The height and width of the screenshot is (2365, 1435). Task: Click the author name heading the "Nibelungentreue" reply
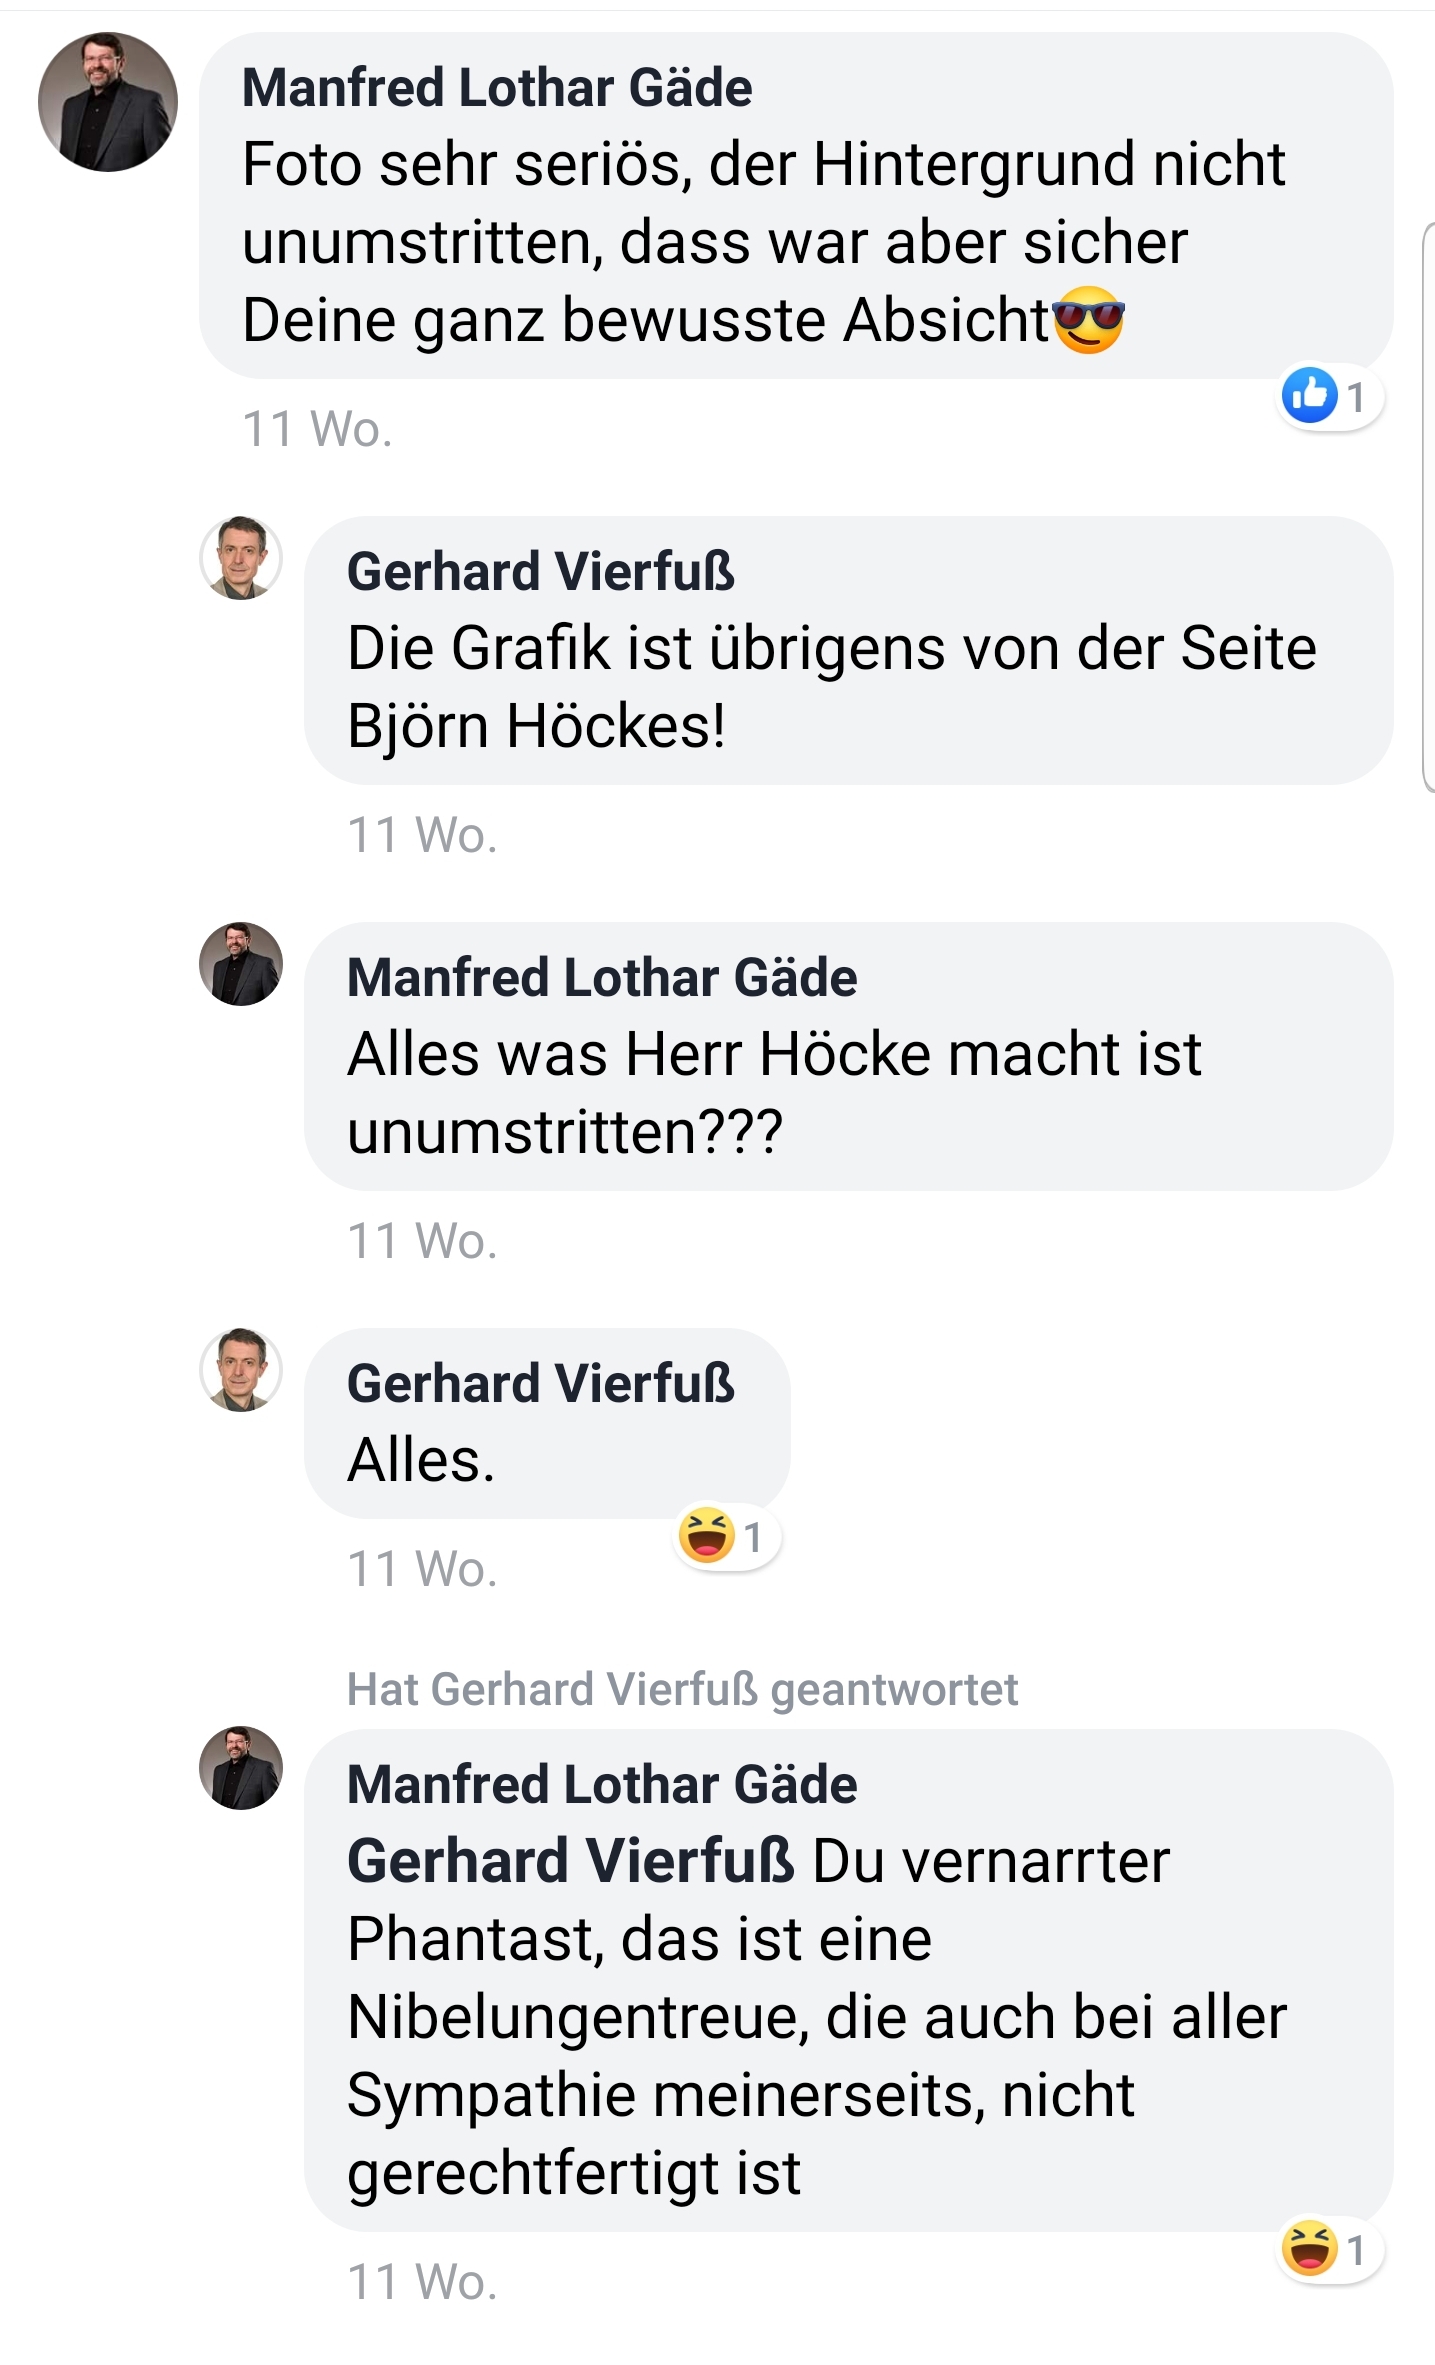point(602,1785)
